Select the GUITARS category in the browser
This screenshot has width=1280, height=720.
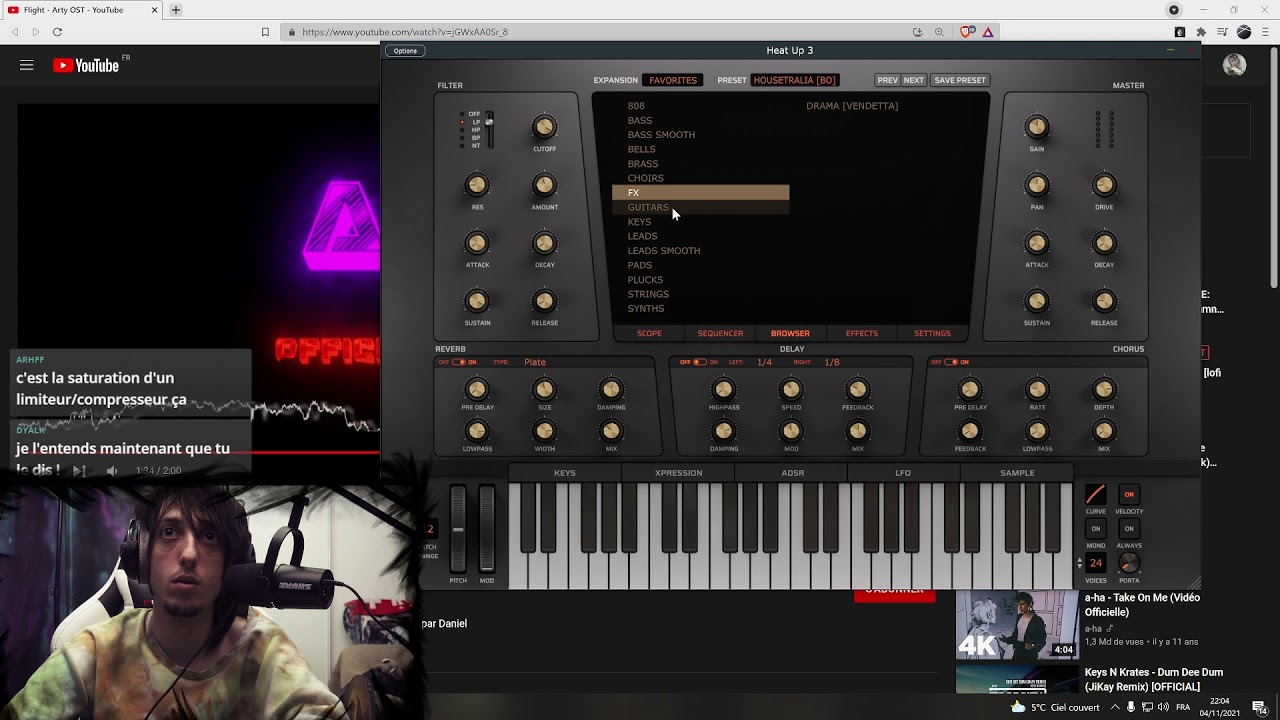pyautogui.click(x=700, y=207)
